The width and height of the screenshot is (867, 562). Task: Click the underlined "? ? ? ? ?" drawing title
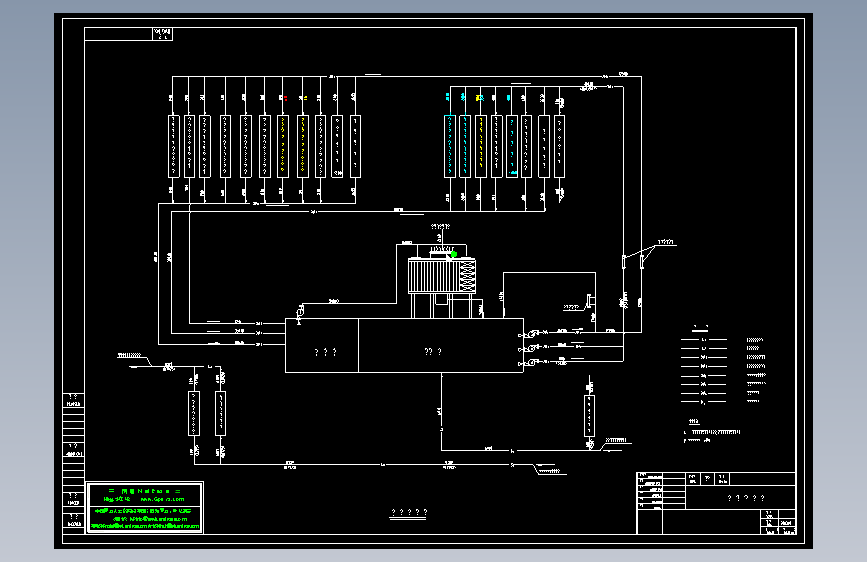409,513
